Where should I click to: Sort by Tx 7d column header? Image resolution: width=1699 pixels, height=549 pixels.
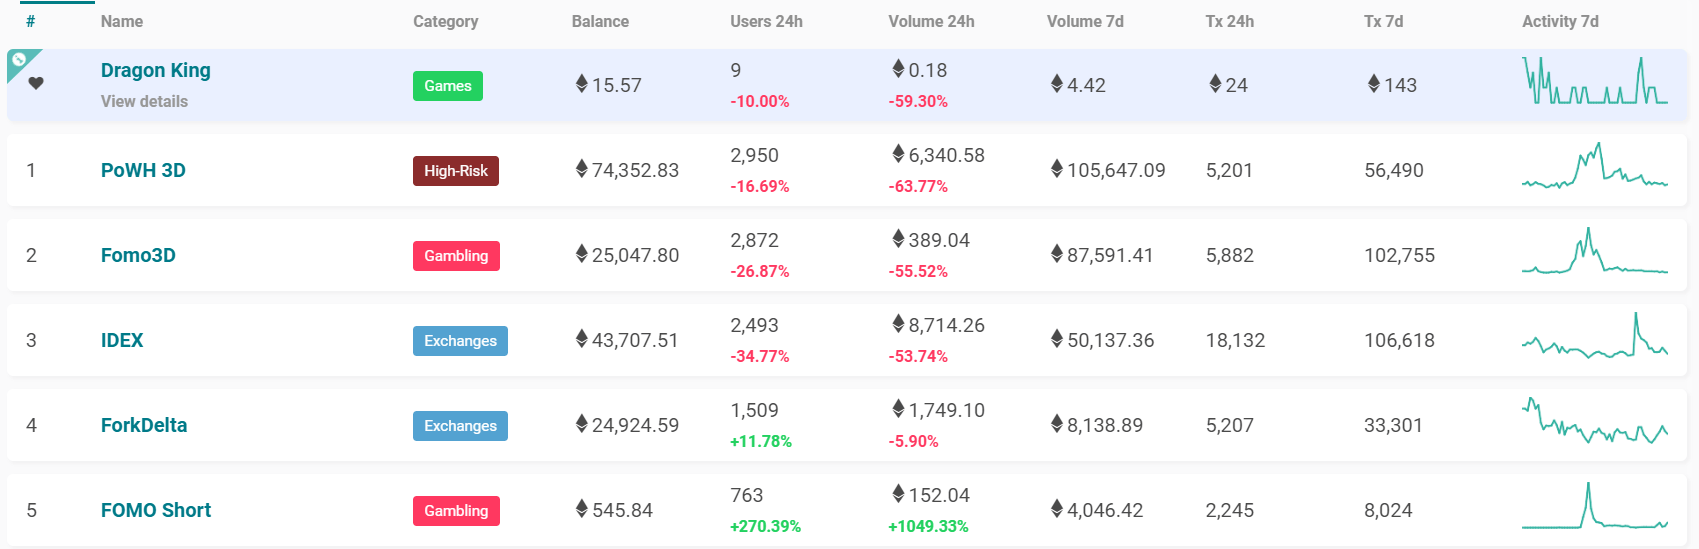(x=1384, y=21)
